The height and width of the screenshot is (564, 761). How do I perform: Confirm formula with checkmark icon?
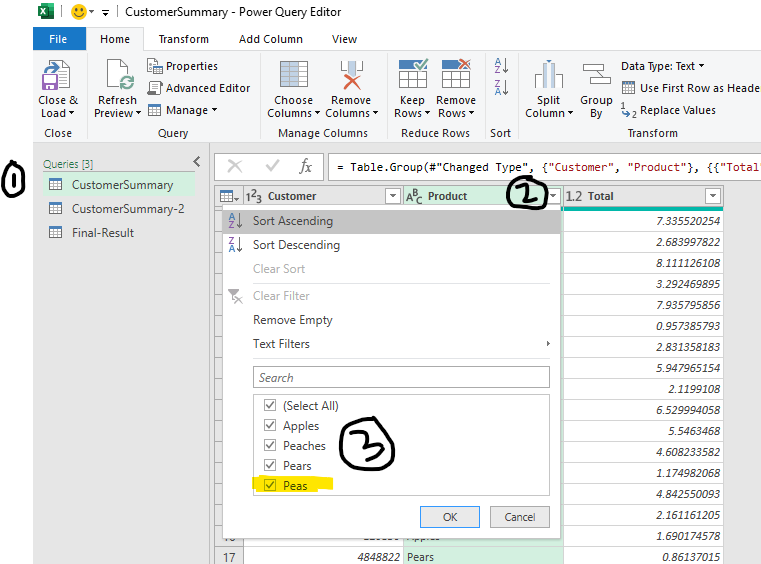click(272, 166)
